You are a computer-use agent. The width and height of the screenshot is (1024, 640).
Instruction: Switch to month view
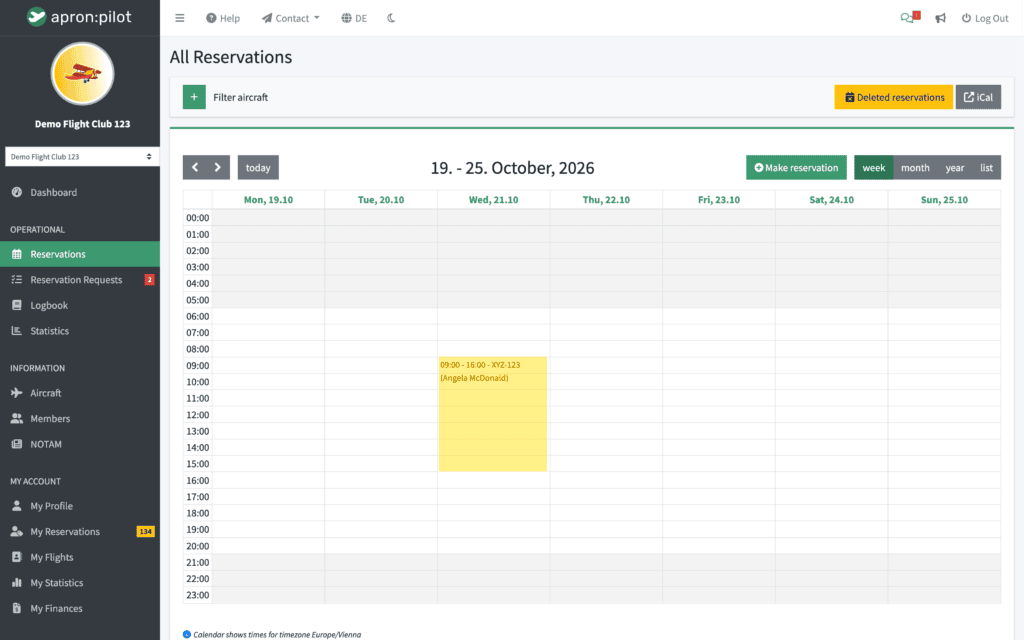pyautogui.click(x=915, y=167)
